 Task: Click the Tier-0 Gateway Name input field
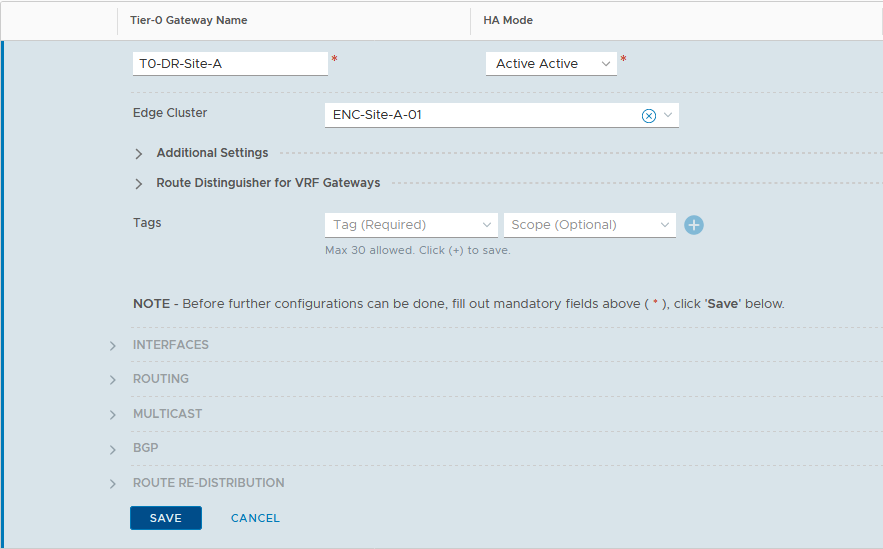[230, 64]
